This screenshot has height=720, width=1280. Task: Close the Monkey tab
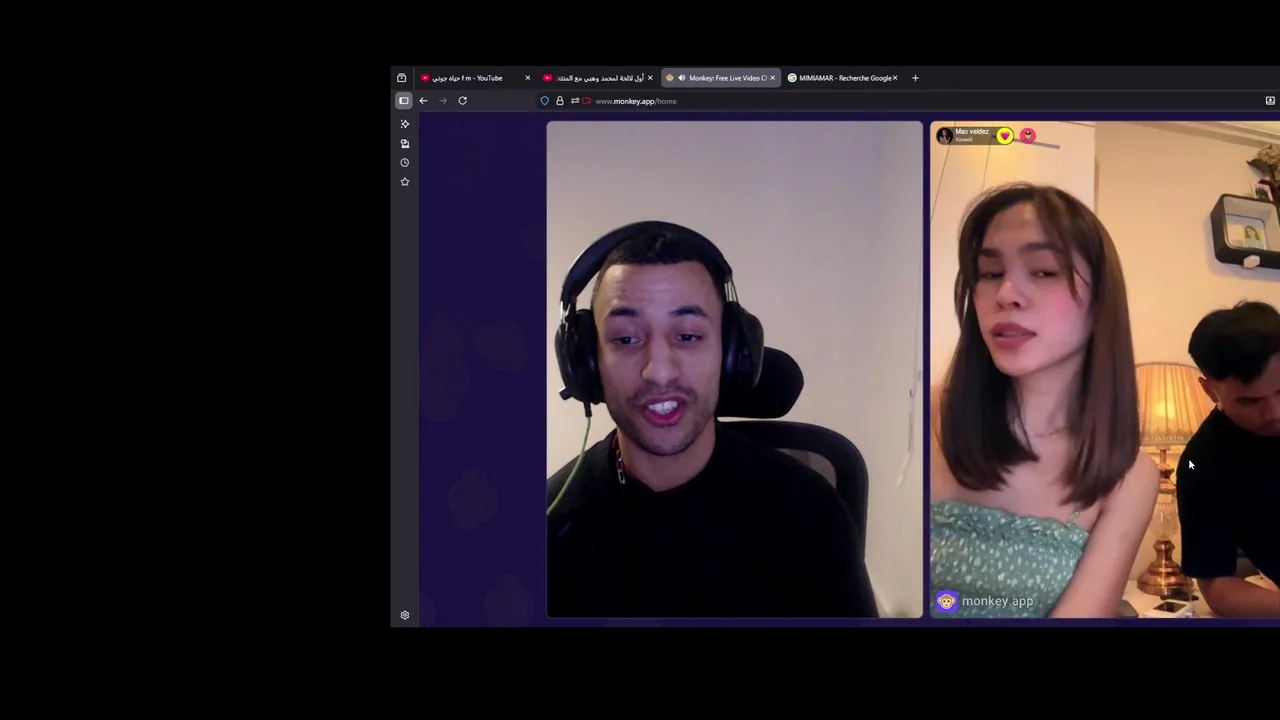pyautogui.click(x=772, y=78)
